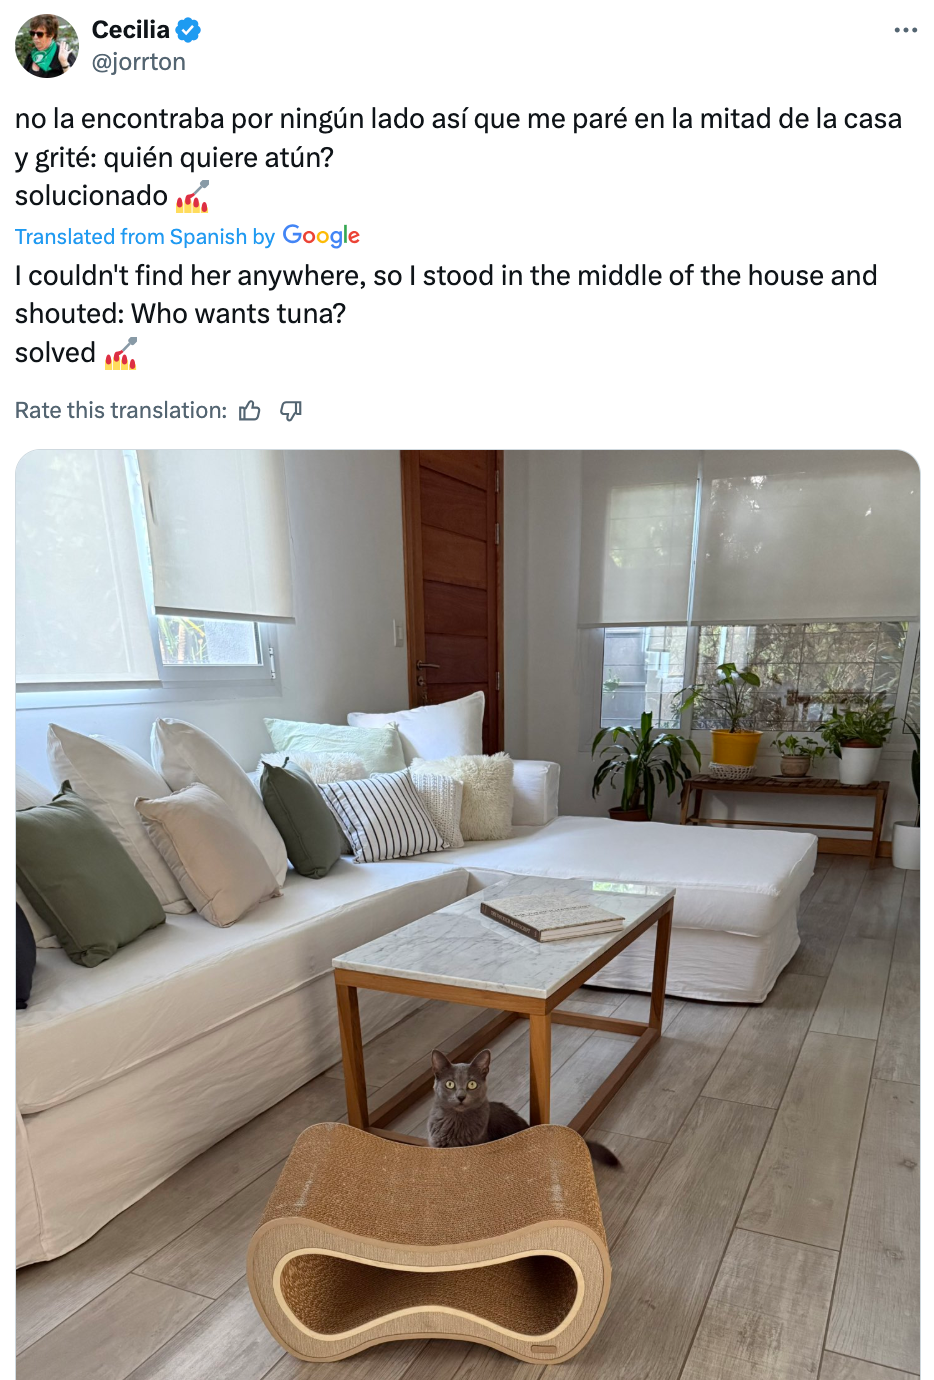934x1380 pixels.
Task: Click the "Rate this translation:" label
Action: 121,411
